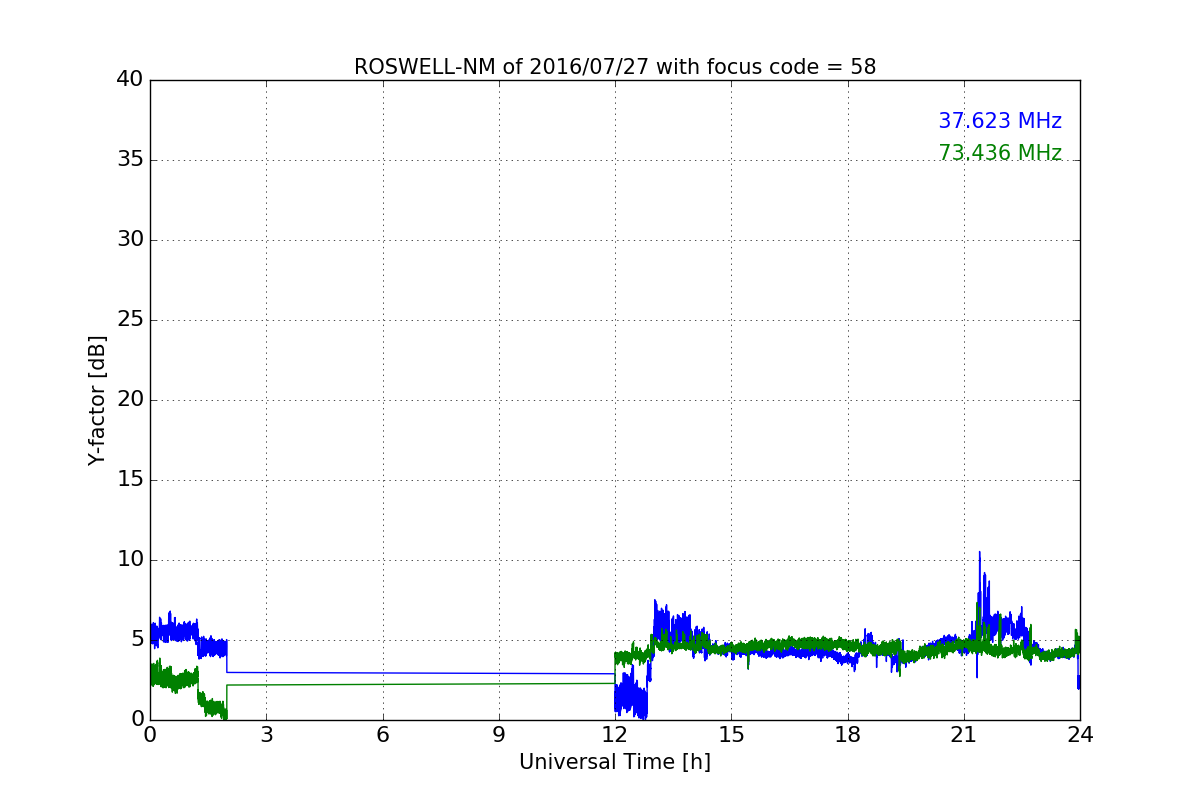
Task: Click y-axis tick label 20
Action: (130, 400)
